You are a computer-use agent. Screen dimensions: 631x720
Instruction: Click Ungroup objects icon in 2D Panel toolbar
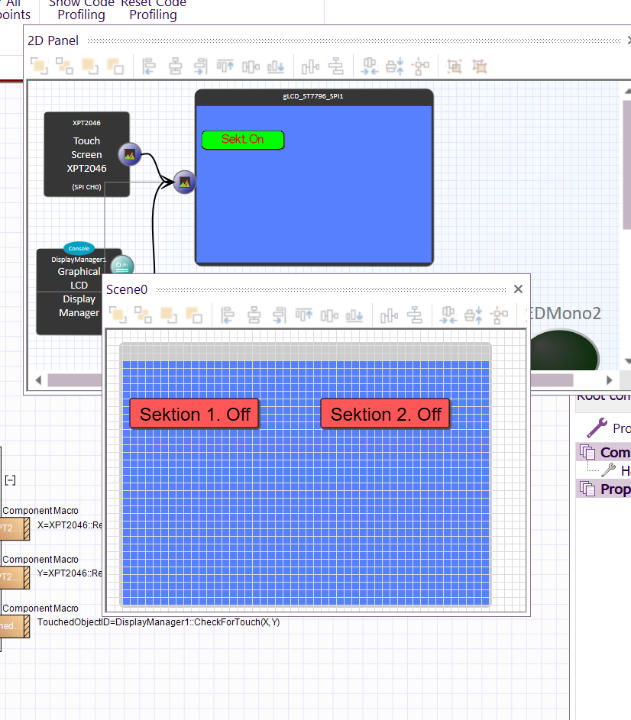480,67
